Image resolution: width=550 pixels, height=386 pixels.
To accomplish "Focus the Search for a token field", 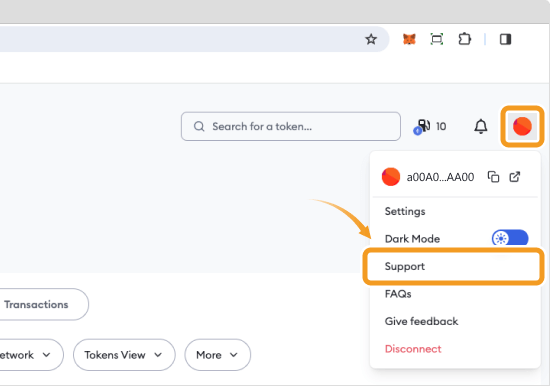I will pyautogui.click(x=291, y=126).
